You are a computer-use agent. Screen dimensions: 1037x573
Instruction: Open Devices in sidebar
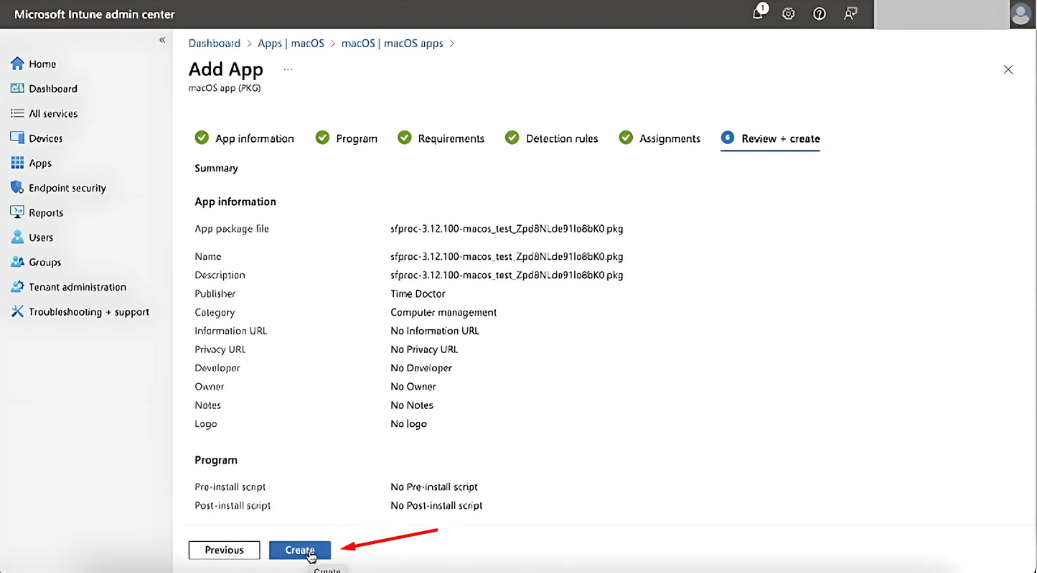point(36,138)
